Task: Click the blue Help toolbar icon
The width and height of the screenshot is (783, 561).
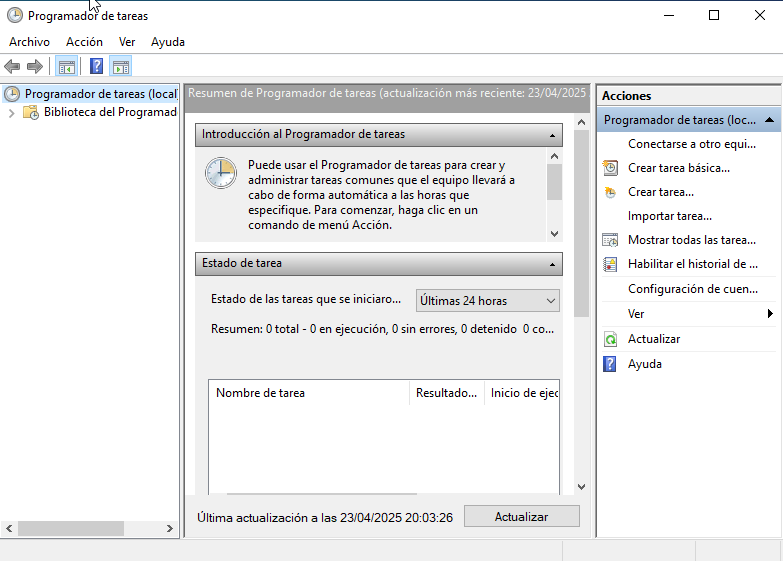Action: (96, 67)
